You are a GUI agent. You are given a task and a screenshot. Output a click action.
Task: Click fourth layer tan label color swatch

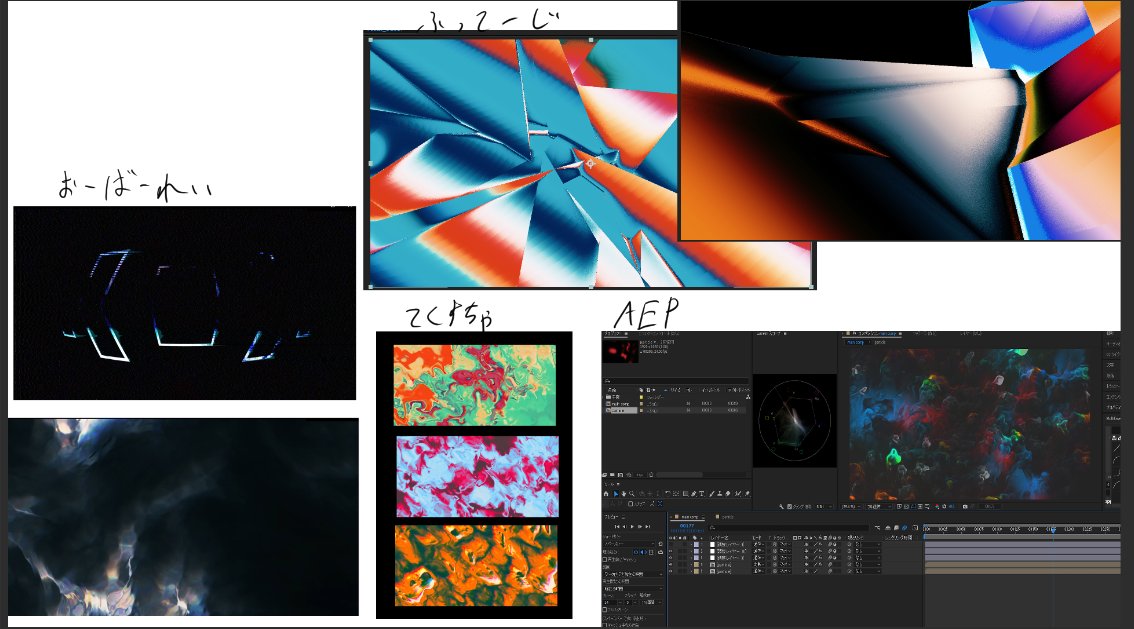(x=696, y=565)
